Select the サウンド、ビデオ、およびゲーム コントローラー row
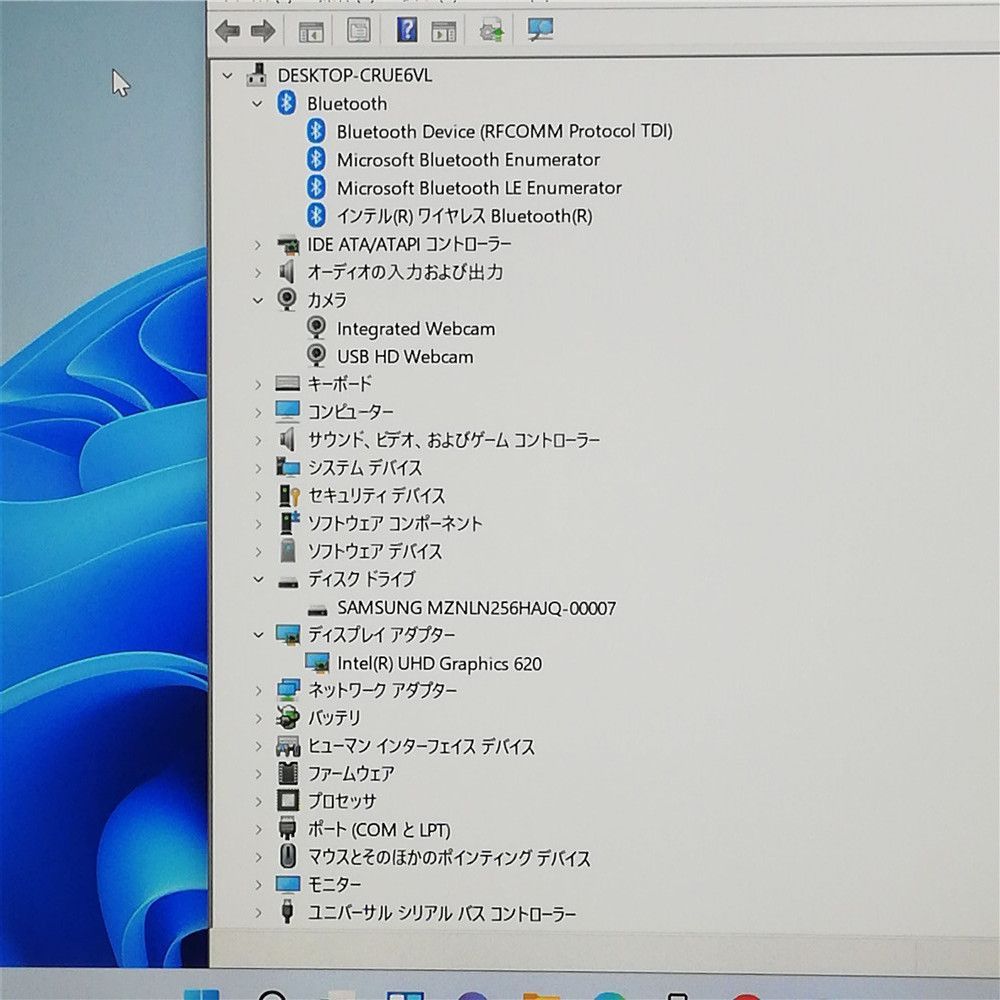This screenshot has height=1000, width=1000. pos(453,440)
